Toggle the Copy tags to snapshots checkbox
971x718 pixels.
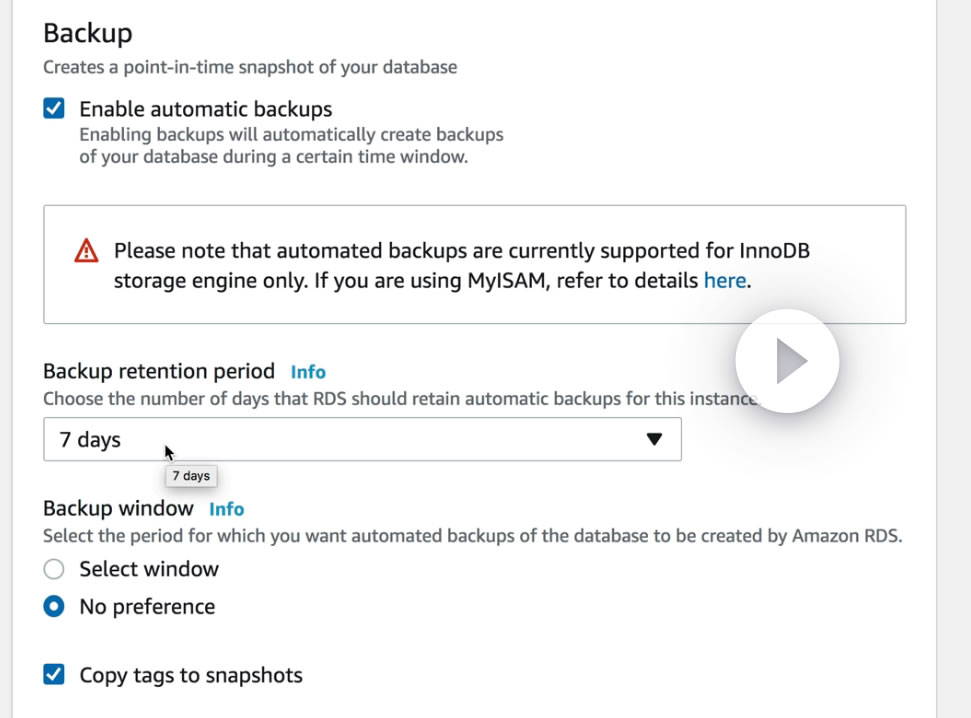(54, 675)
